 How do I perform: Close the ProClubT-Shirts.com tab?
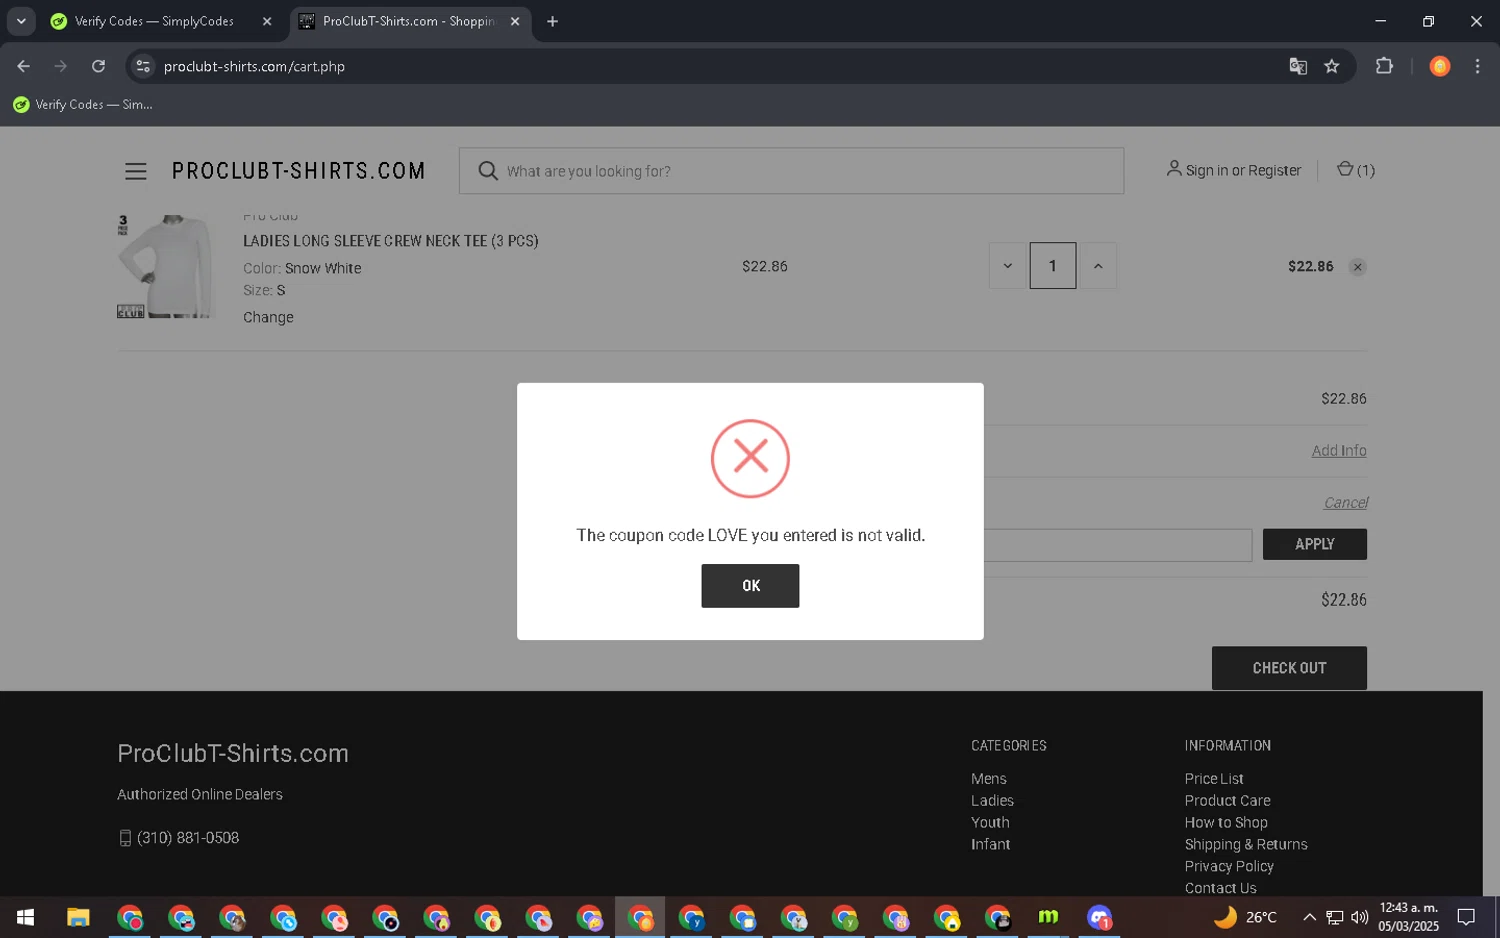pyautogui.click(x=515, y=21)
